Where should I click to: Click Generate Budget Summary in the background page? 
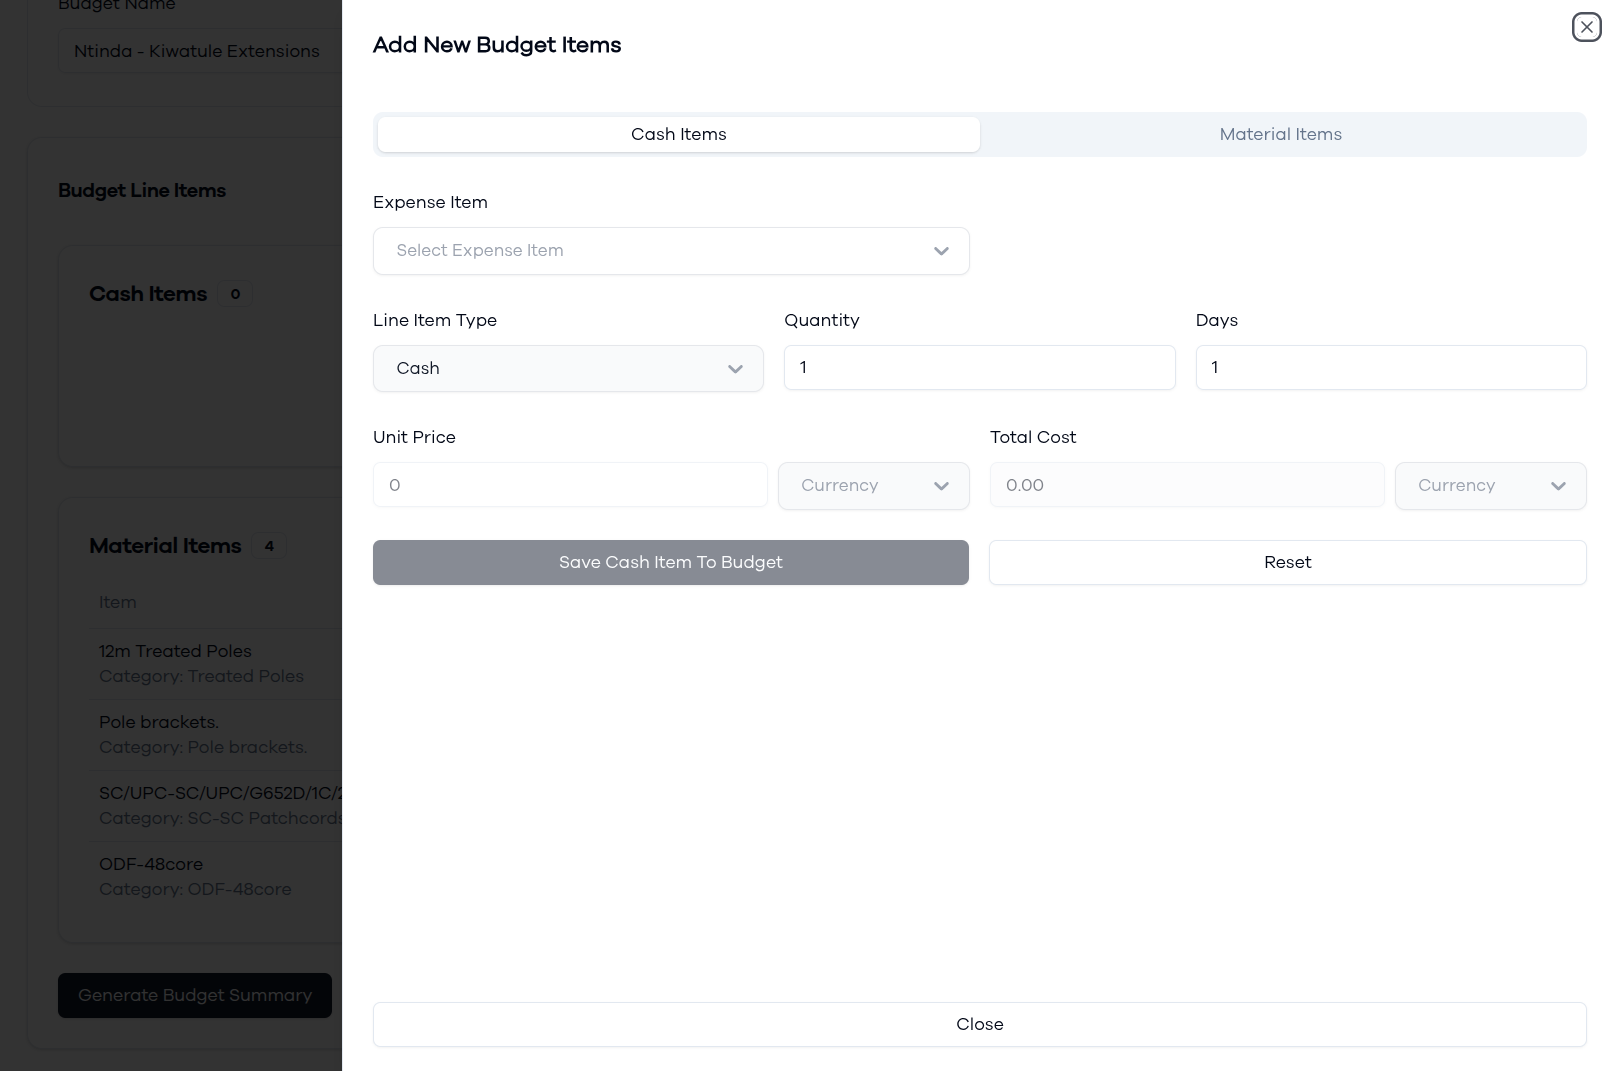point(195,995)
